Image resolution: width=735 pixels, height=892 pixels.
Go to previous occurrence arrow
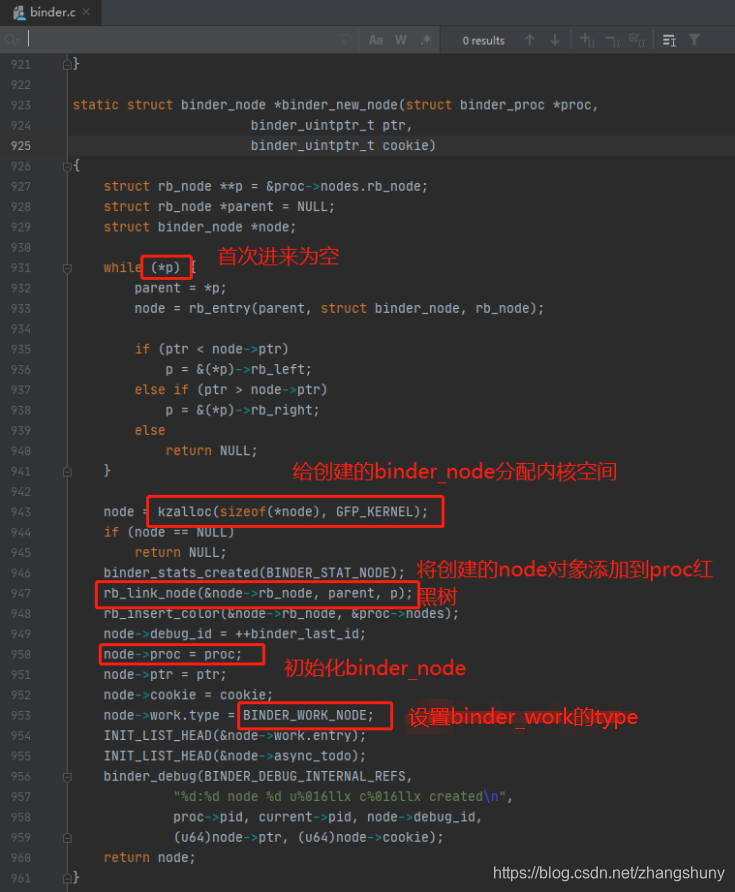[530, 40]
